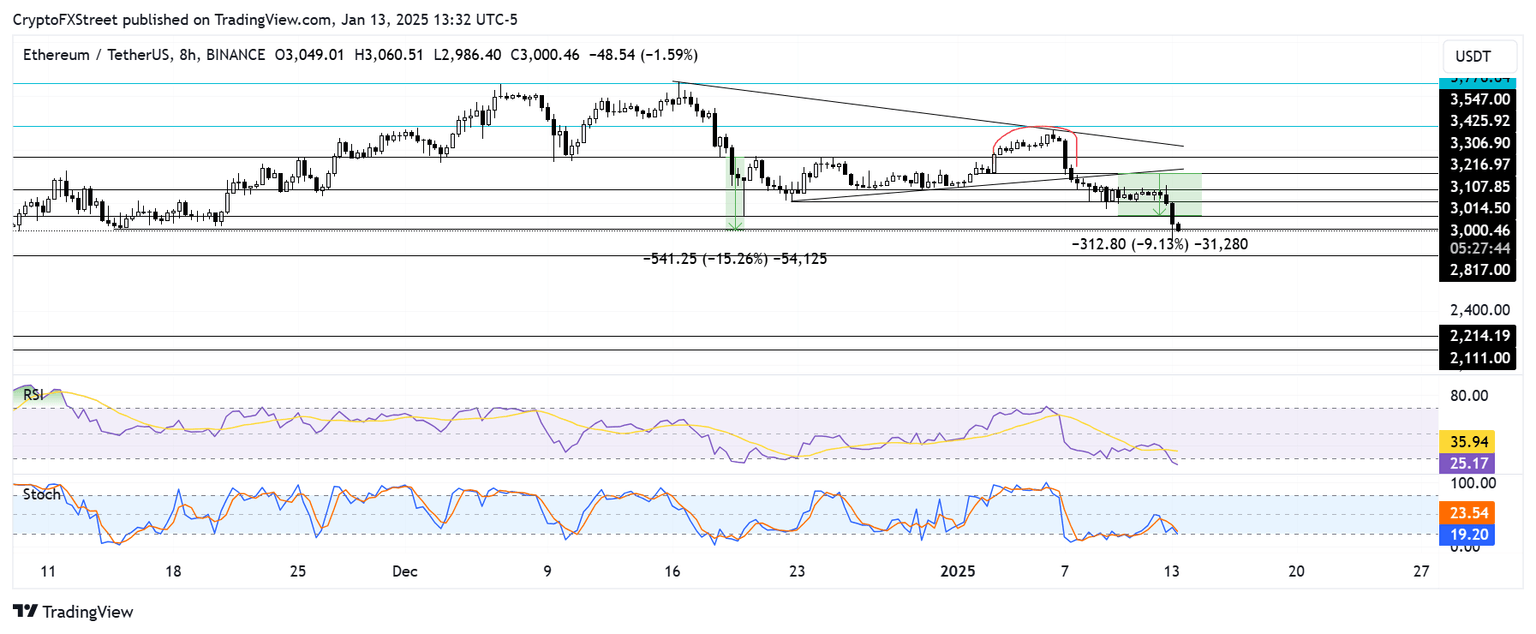Viewport: 1536px width, 634px height.
Task: Click the 27 date on time axis
Action: (x=1421, y=572)
